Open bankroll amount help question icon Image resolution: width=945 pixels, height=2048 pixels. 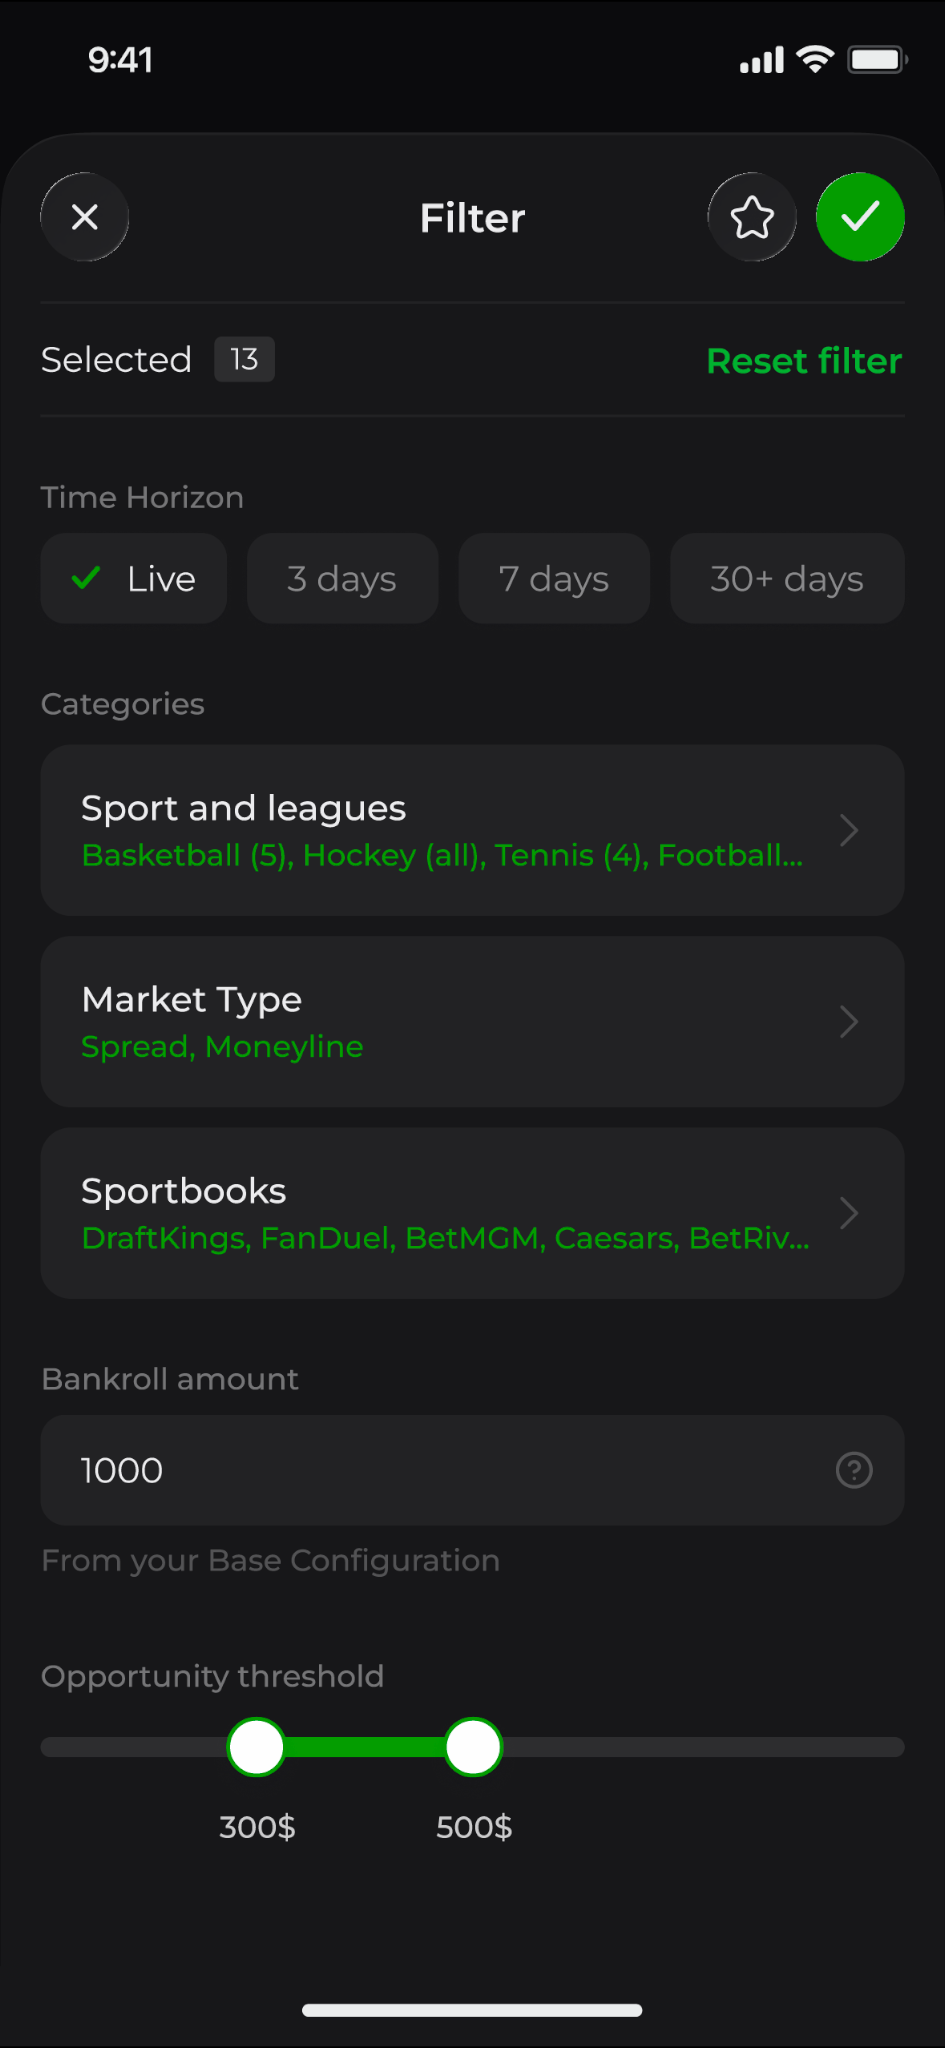point(854,1470)
